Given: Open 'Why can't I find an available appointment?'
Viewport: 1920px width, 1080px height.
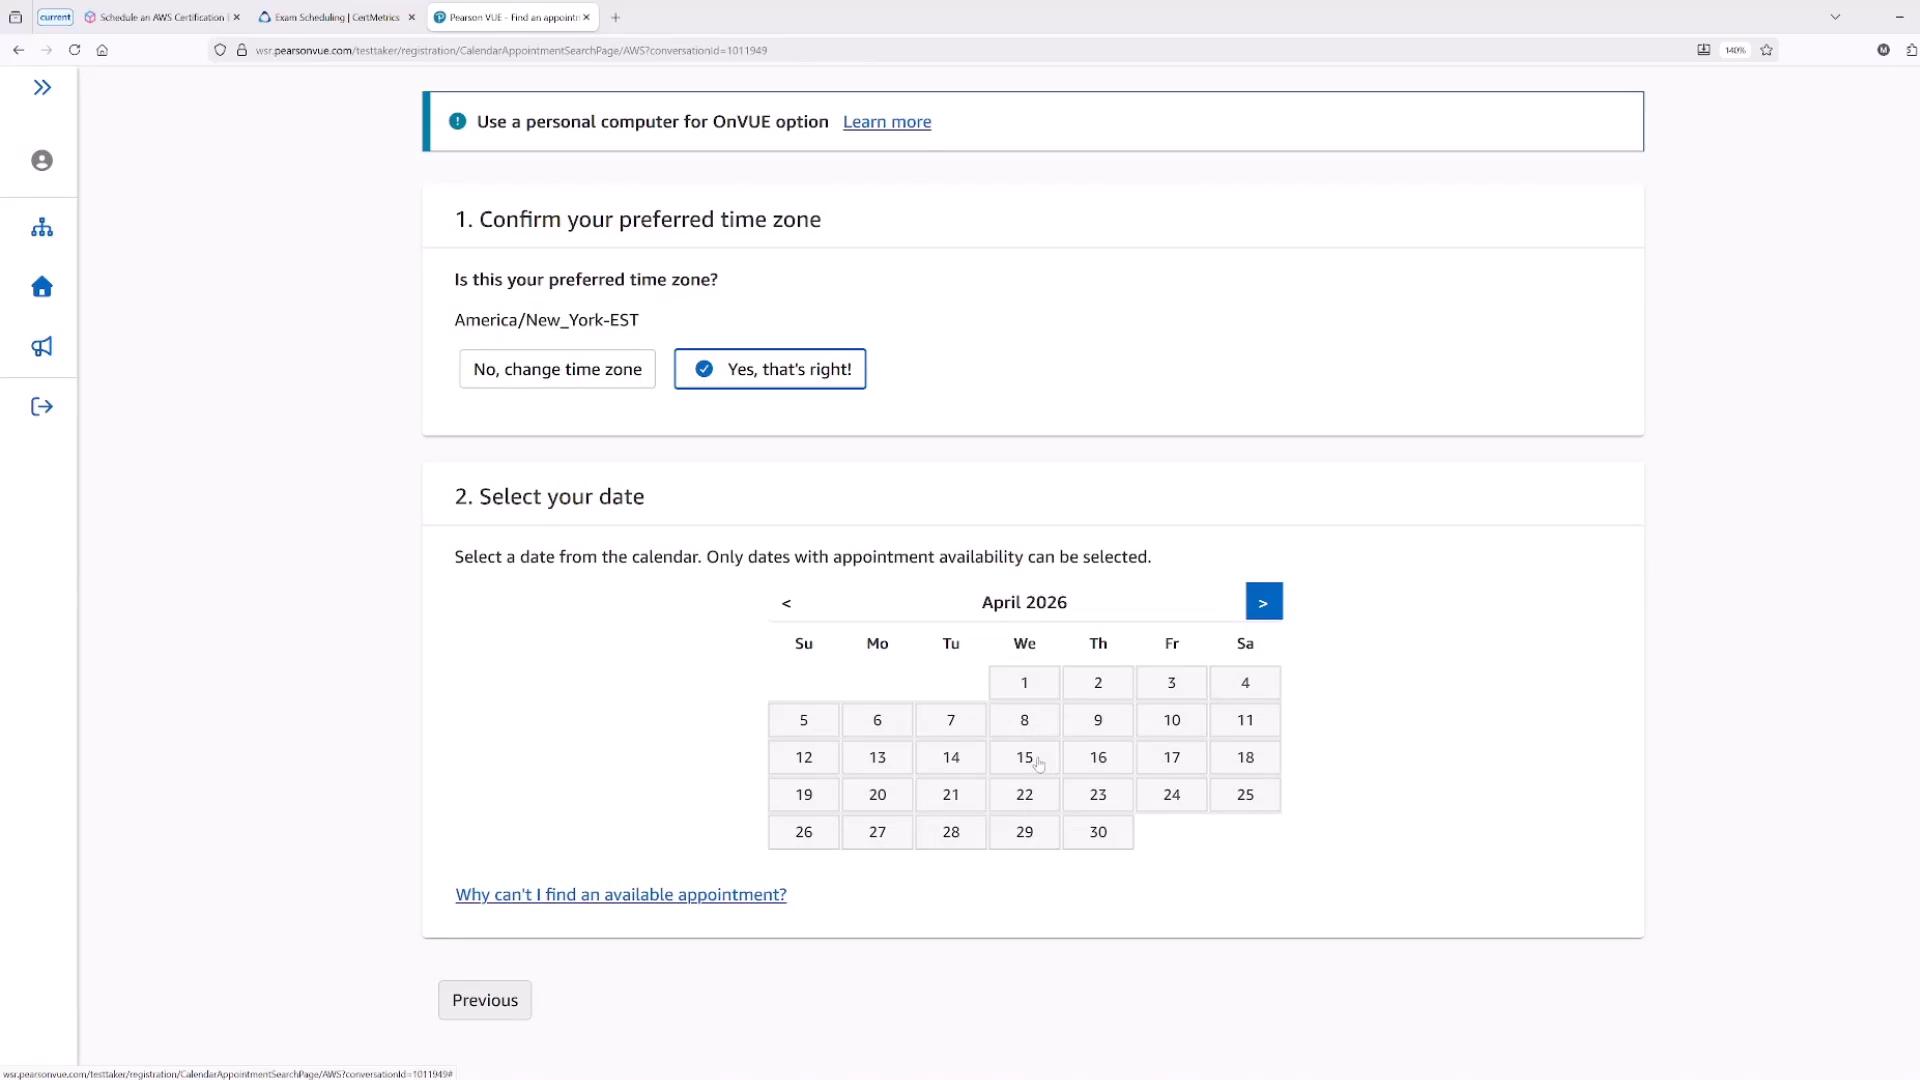Looking at the screenshot, I should coord(621,895).
